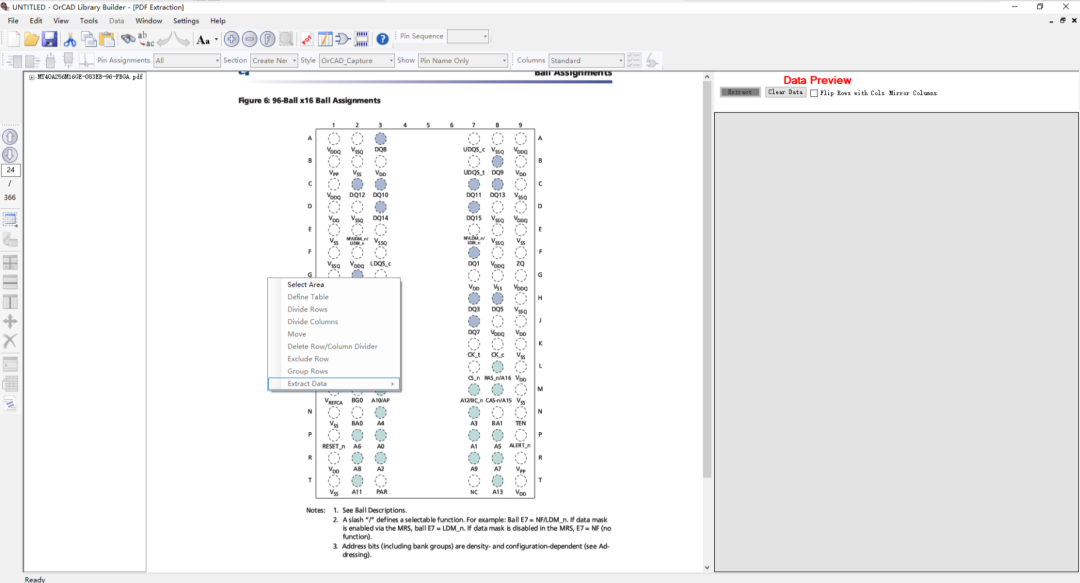The image size is (1080, 583).
Task: Zoom out with the minus circle icon
Action: (250, 39)
